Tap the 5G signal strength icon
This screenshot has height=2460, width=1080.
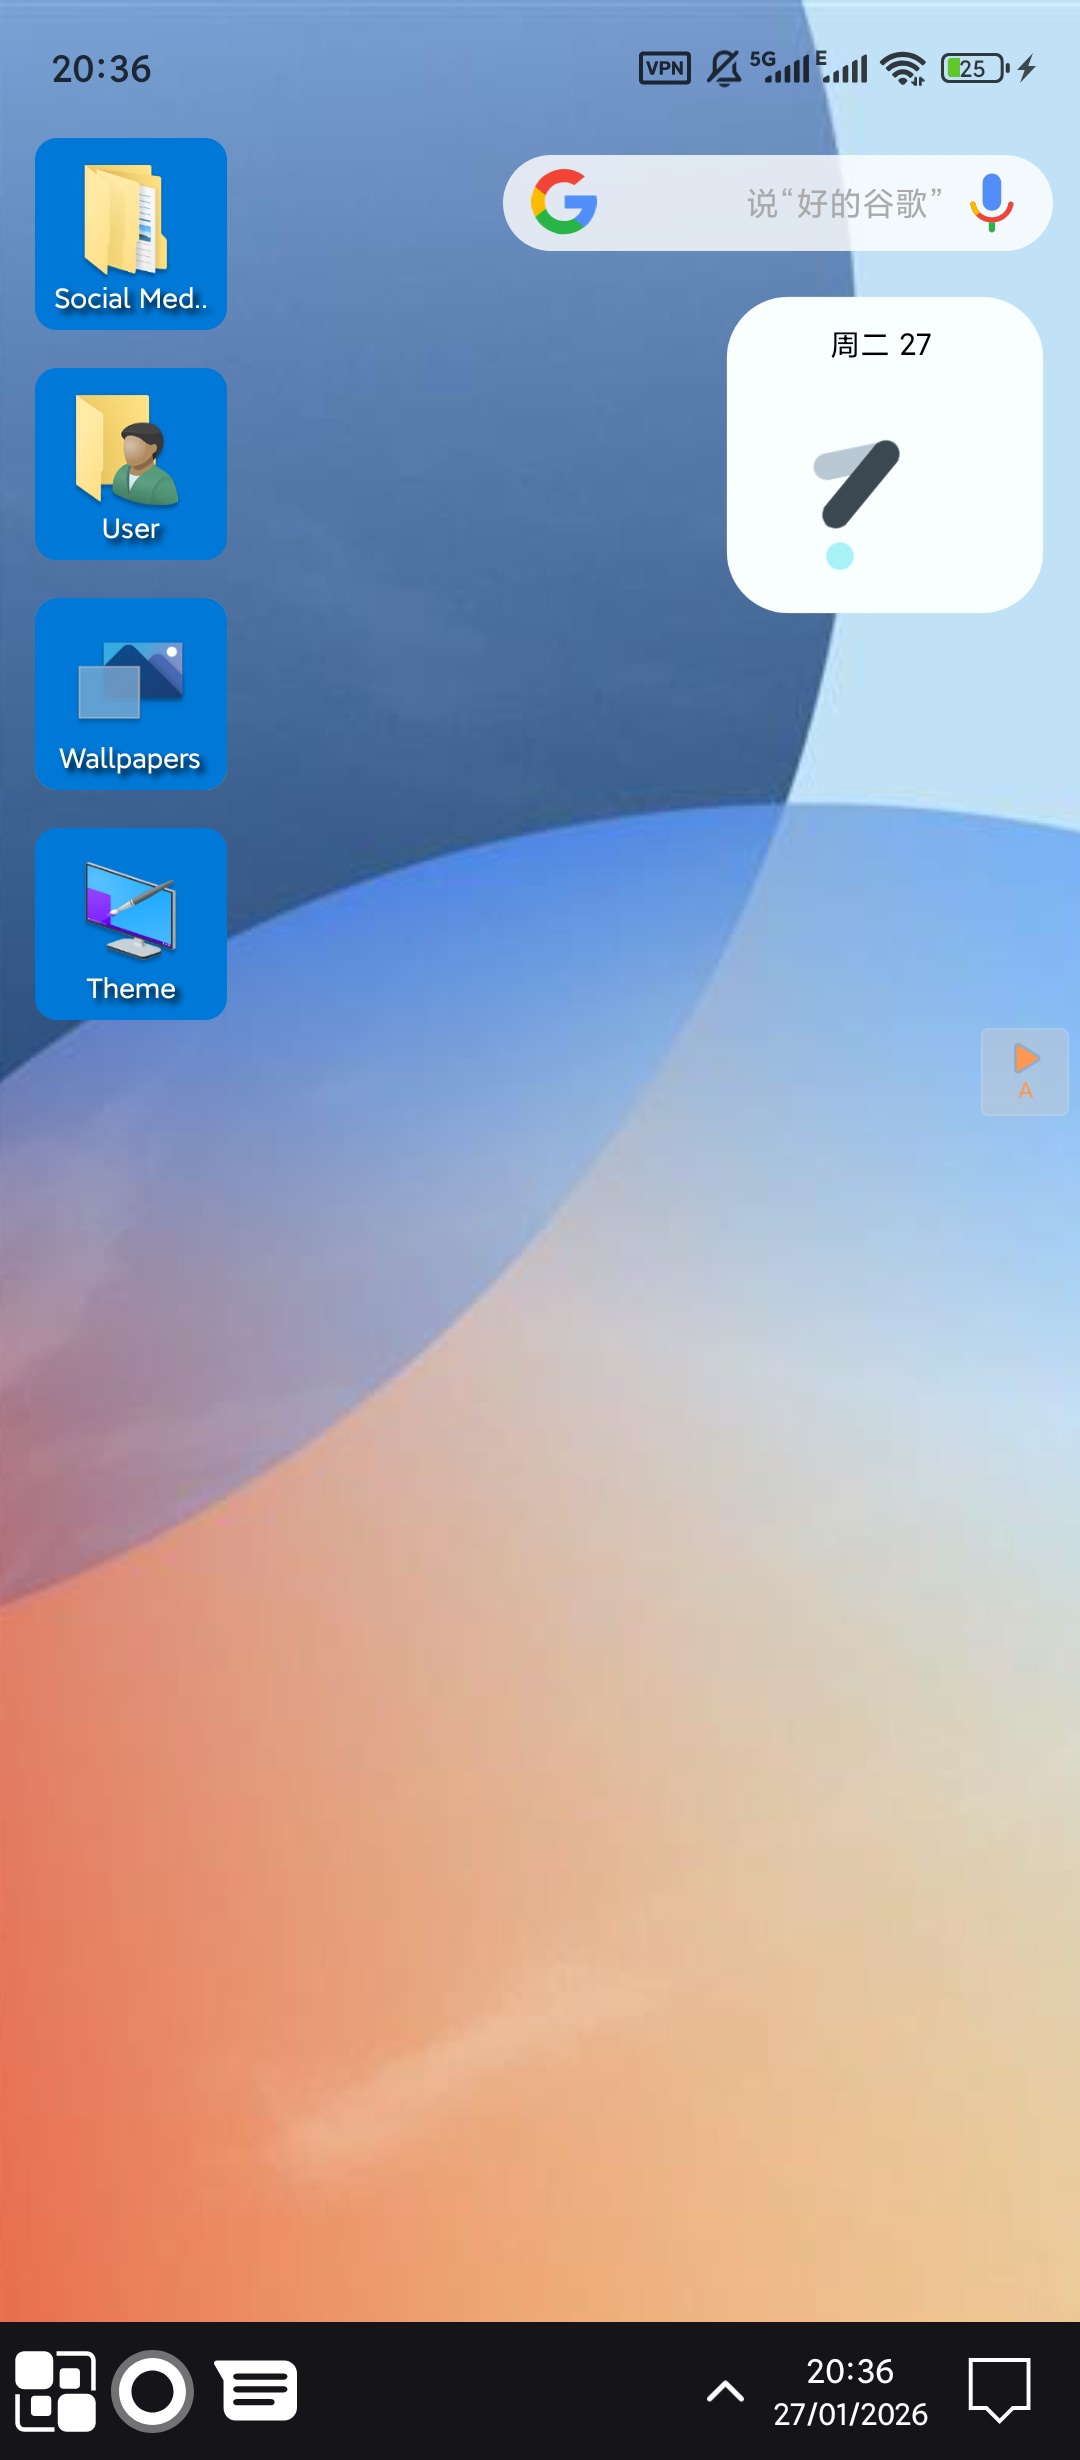tap(780, 67)
